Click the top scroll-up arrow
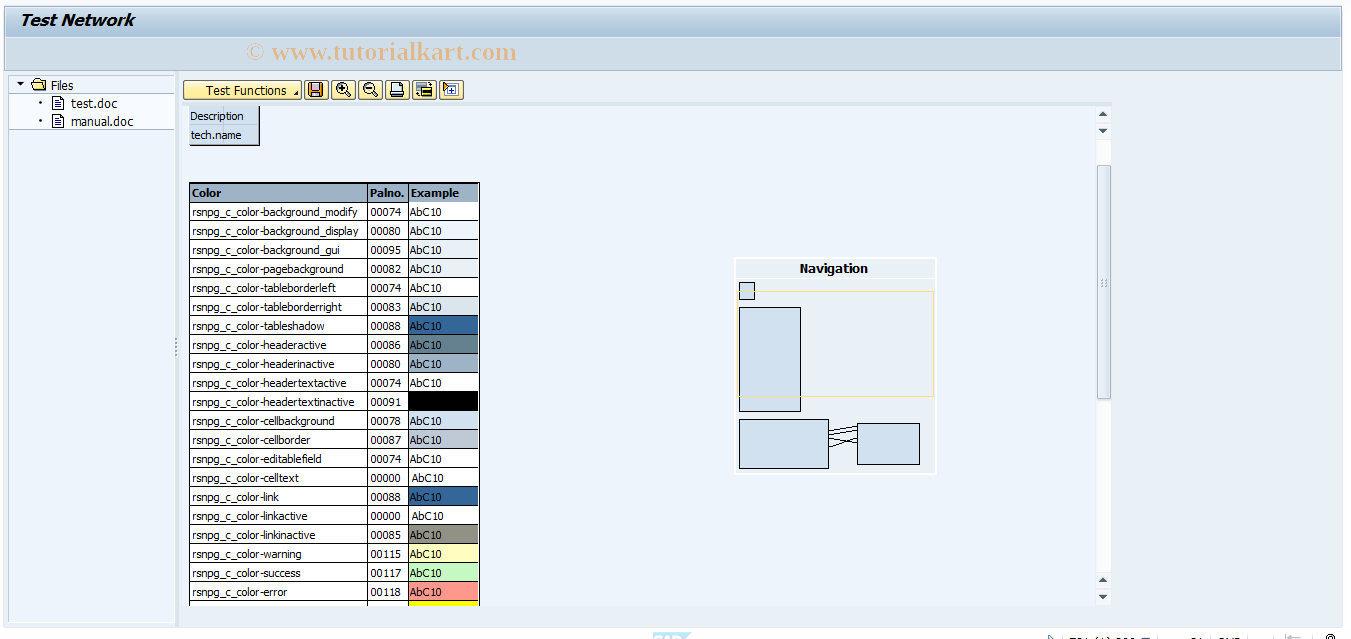Viewport: 1351px width, 639px height. tap(1103, 114)
